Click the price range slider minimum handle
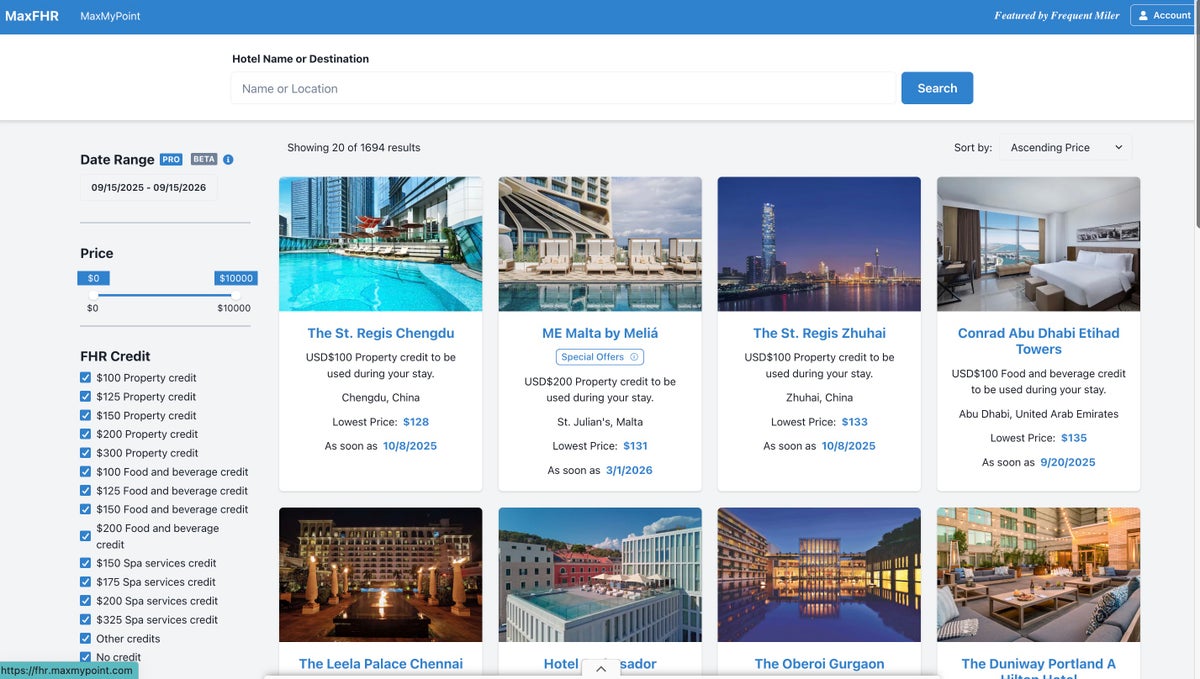 (x=93, y=295)
